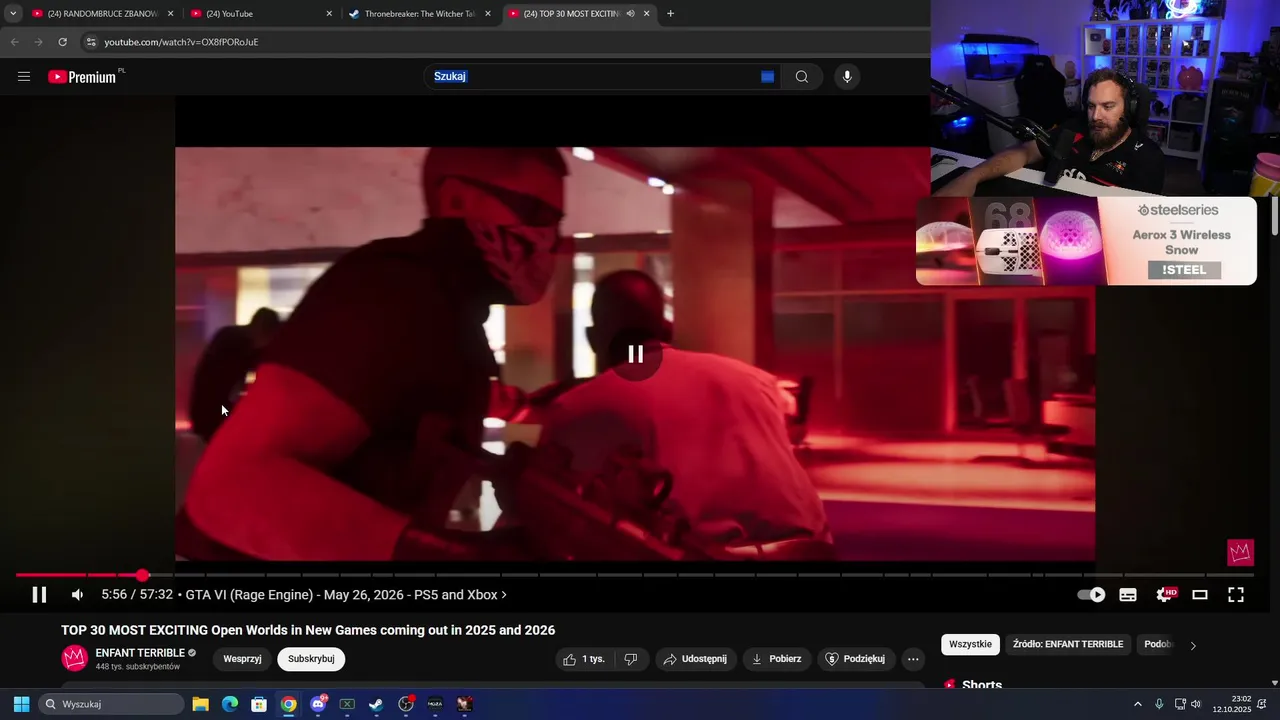The width and height of the screenshot is (1280, 720).
Task: Open File Explorer from taskbar
Action: click(x=200, y=704)
